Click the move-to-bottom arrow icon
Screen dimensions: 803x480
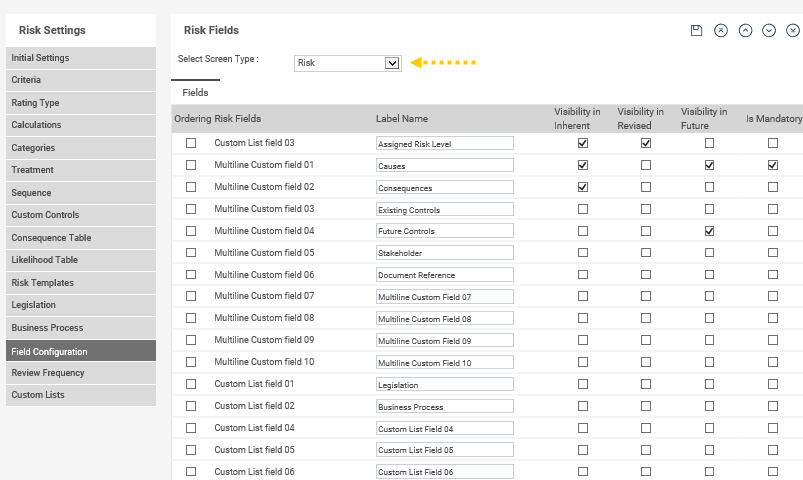point(793,31)
